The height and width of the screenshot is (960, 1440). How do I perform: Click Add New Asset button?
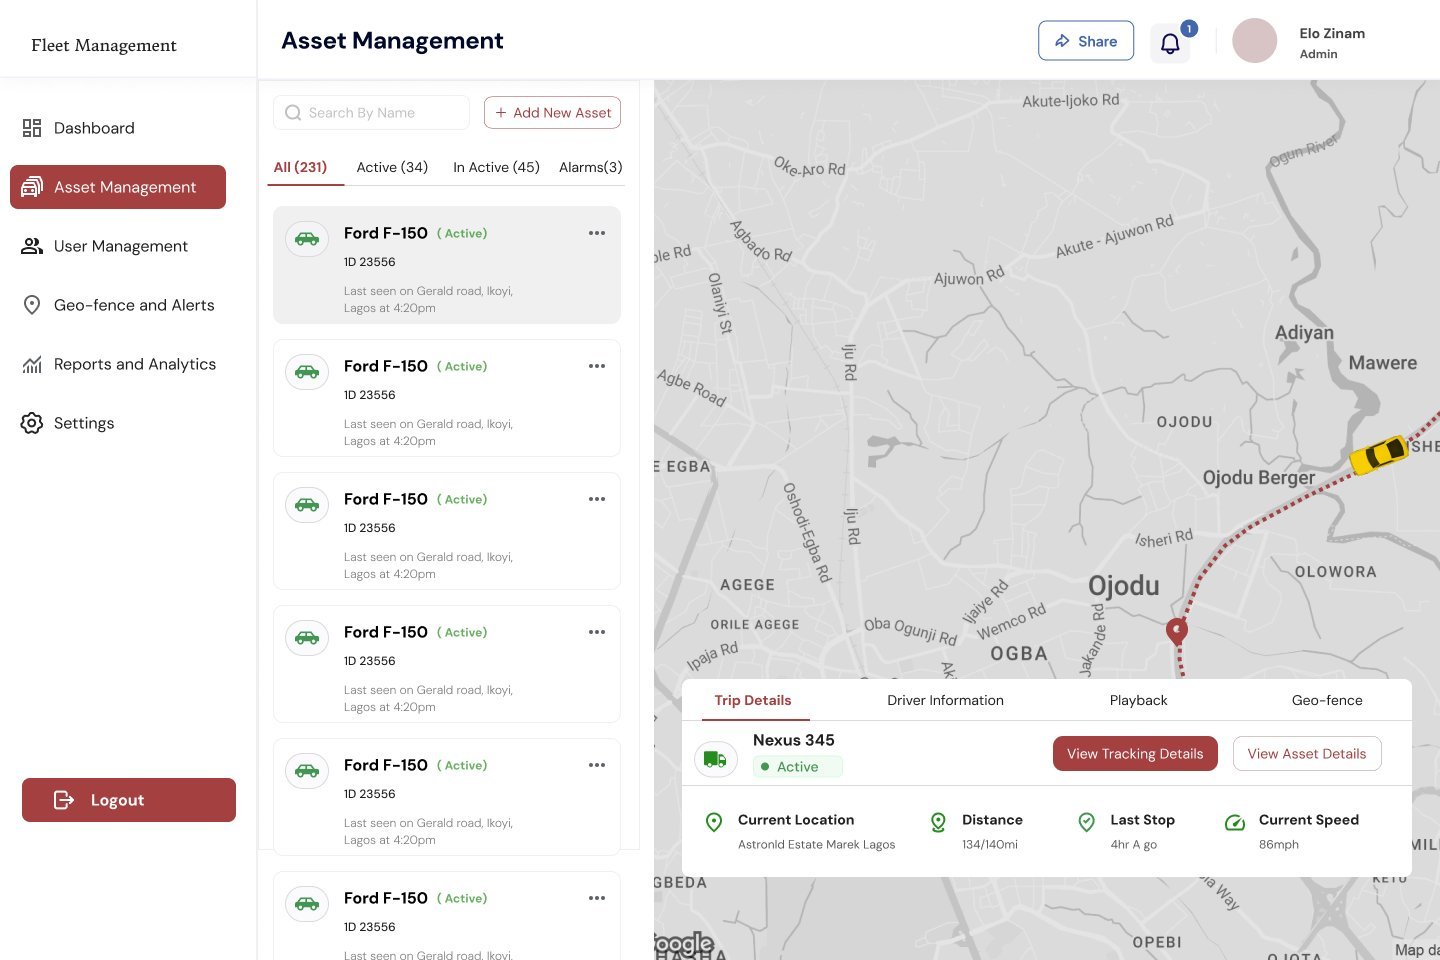[552, 113]
